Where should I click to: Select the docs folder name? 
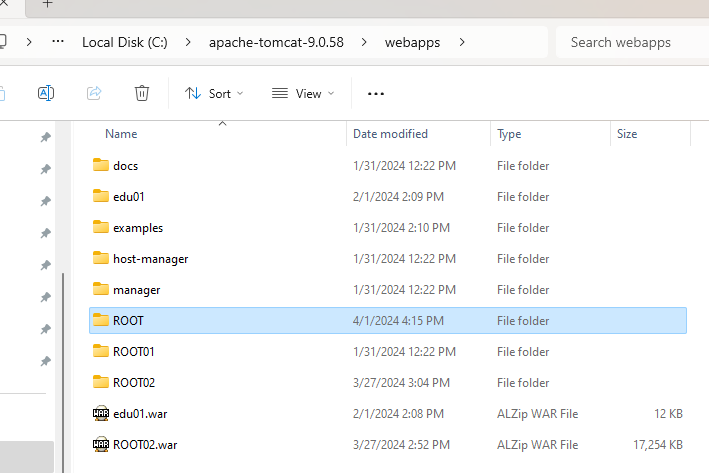point(126,166)
